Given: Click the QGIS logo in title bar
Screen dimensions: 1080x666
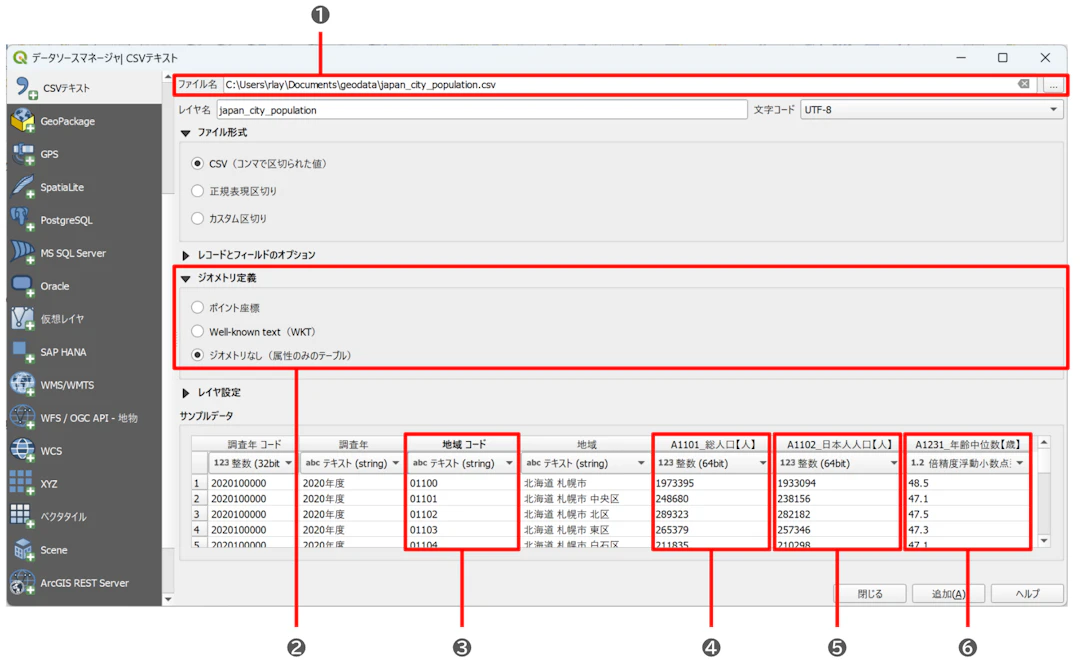Looking at the screenshot, I should click(20, 58).
